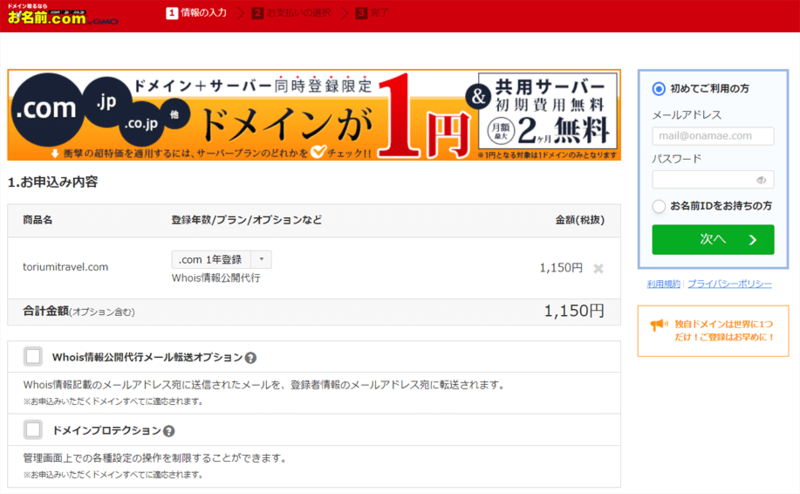Open the .com 1年登録 dropdown
The image size is (800, 494).
(x=221, y=259)
